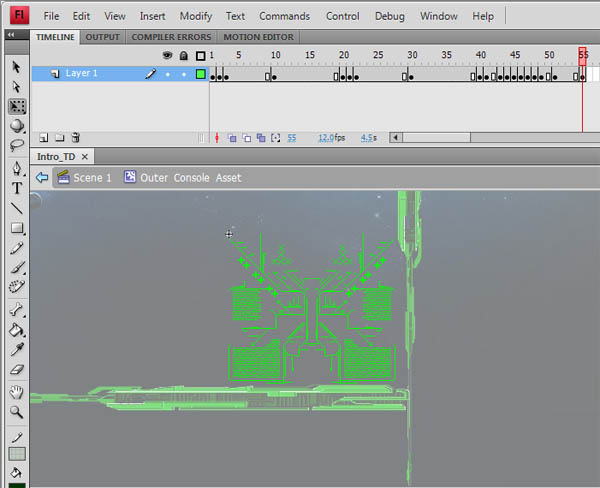
Task: Click the Delete layer trash icon
Action: [75, 138]
